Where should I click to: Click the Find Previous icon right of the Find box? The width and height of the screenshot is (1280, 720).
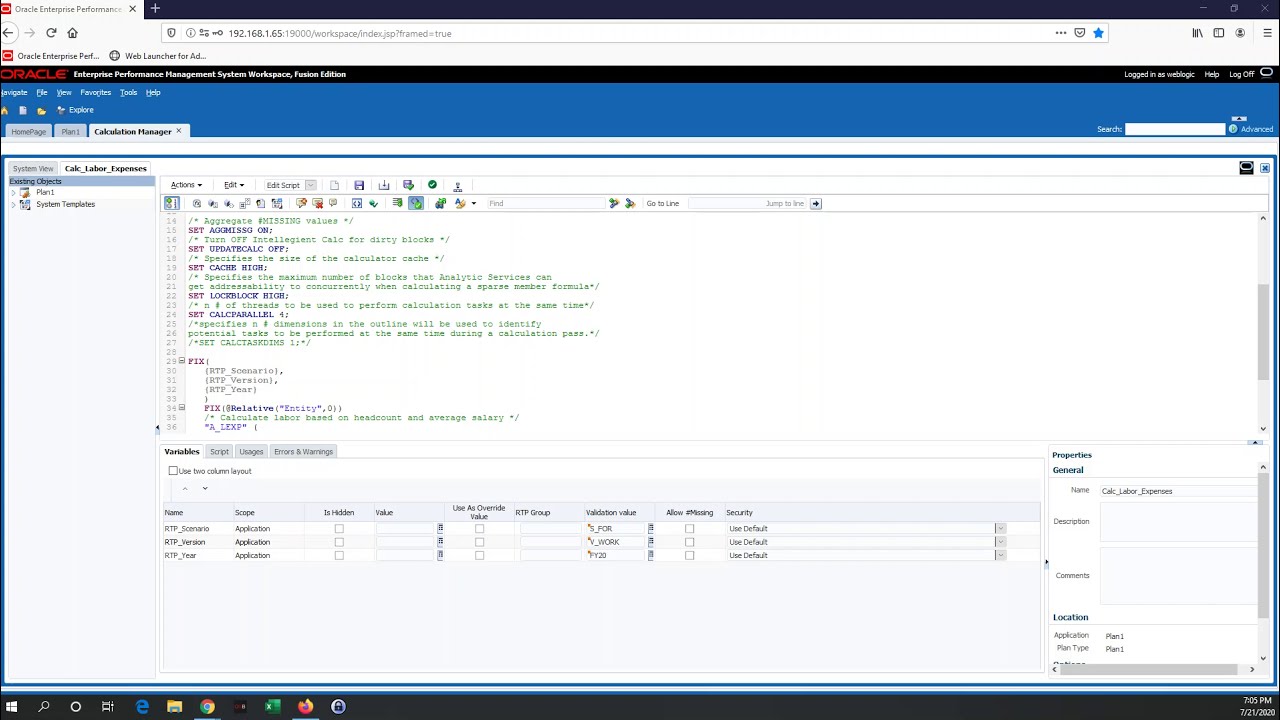click(x=630, y=203)
